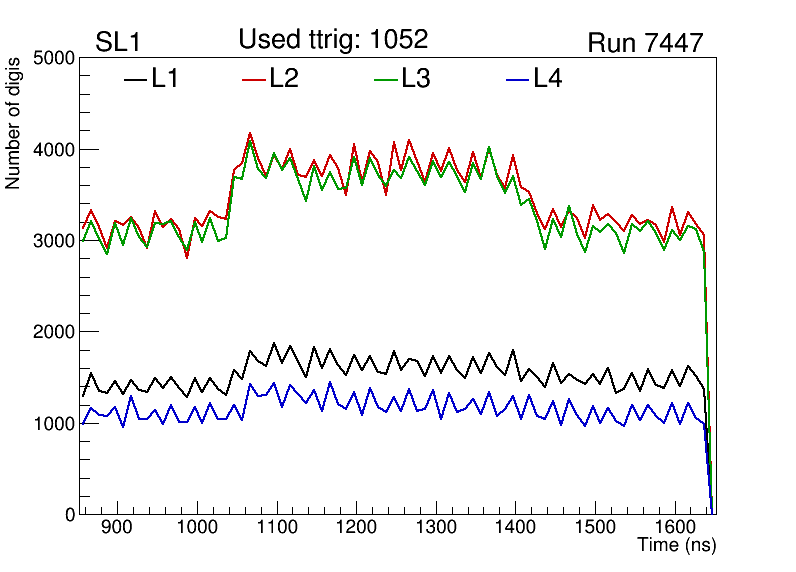The height and width of the screenshot is (572, 796).
Task: Click the blue L4 legend line sample
Action: point(517,79)
